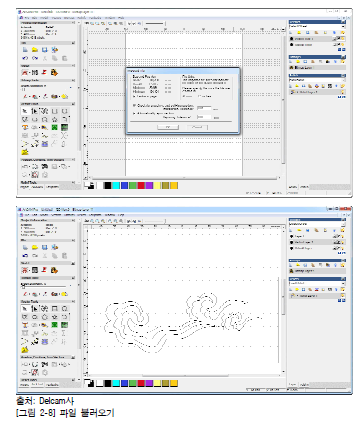
Task: Click the rejoining tolerance input field in dialog
Action: 204,117
